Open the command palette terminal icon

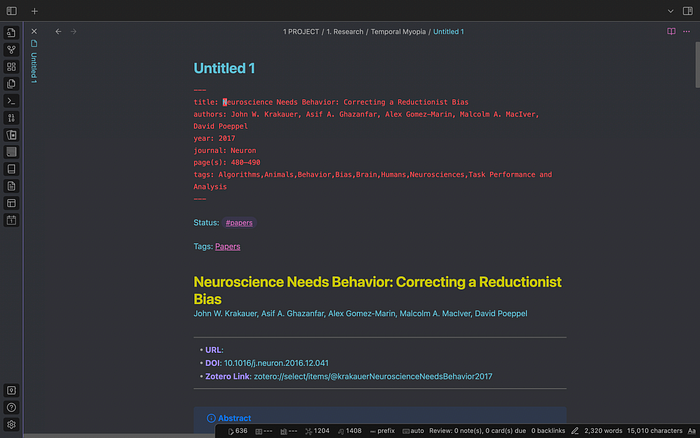click(11, 101)
